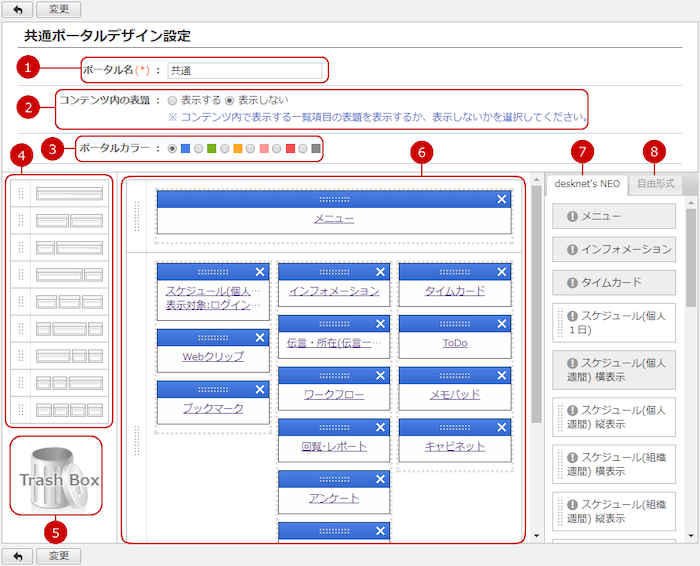Viewport: 700px width, 566px height.
Task: Switch to the 自由形式 tab
Action: (655, 184)
